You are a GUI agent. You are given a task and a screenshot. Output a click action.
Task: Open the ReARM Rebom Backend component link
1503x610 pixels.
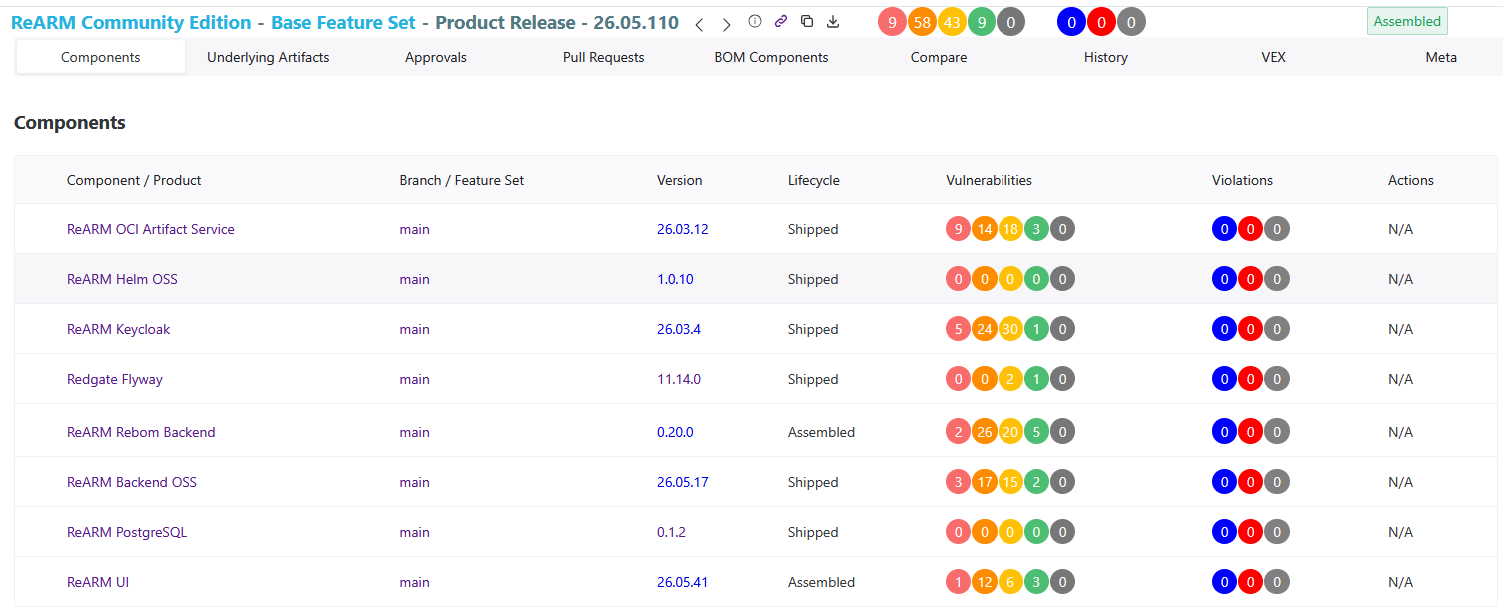point(141,432)
